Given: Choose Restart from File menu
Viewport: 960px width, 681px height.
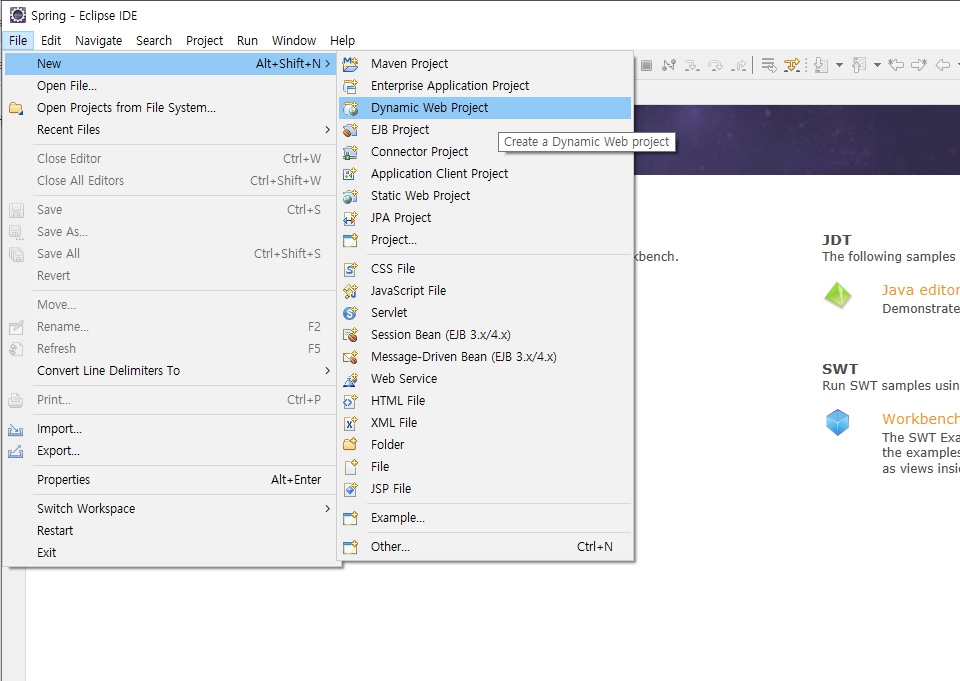Looking at the screenshot, I should pos(171,531).
